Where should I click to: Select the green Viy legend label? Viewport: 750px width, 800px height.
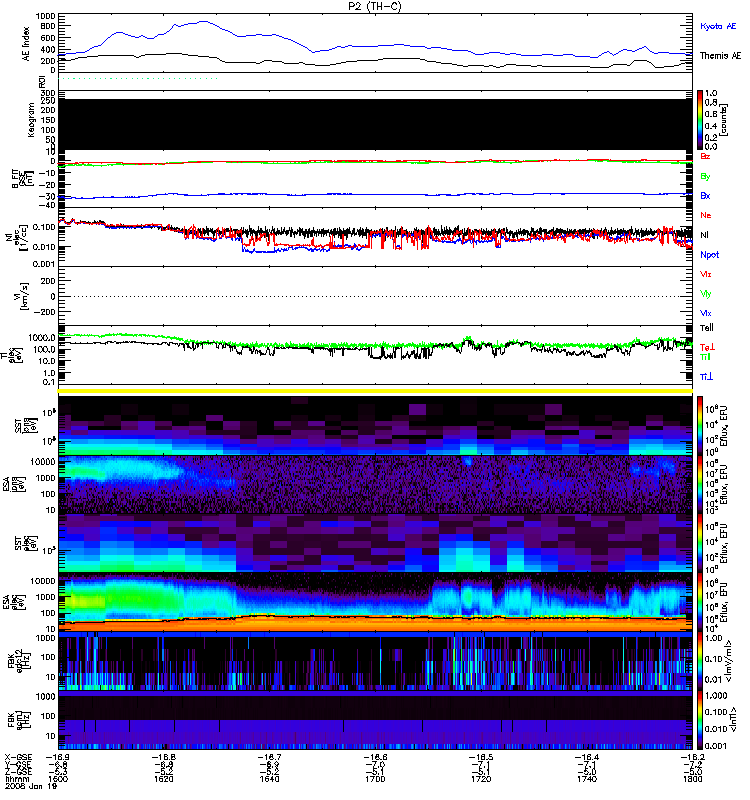point(705,294)
